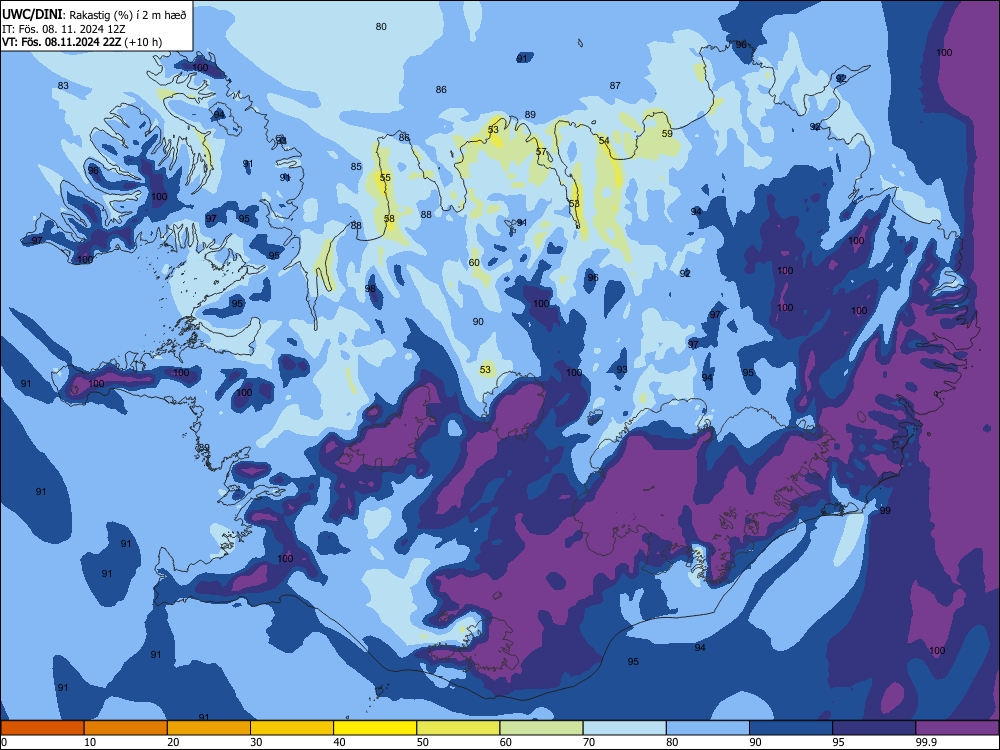This screenshot has height=750, width=1000.
Task: Select the 95–99.9% indigo legend swatch
Action: point(874,728)
